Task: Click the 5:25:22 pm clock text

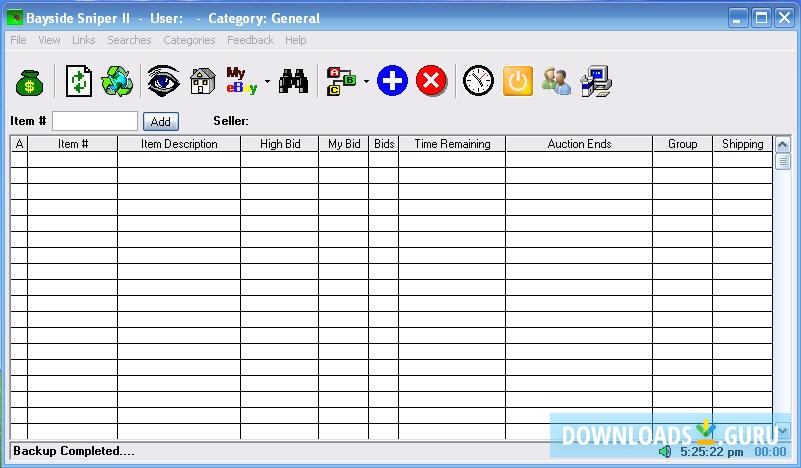Action: point(712,452)
